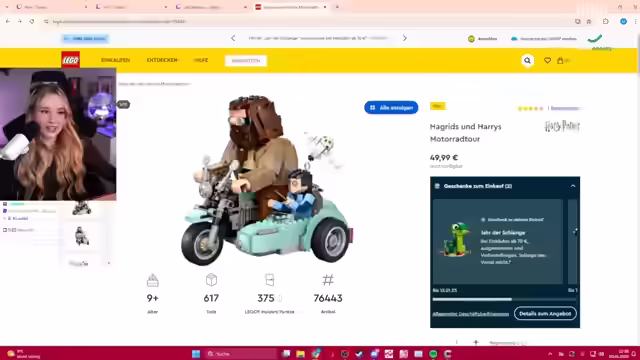Show next promo banner message

404,38
